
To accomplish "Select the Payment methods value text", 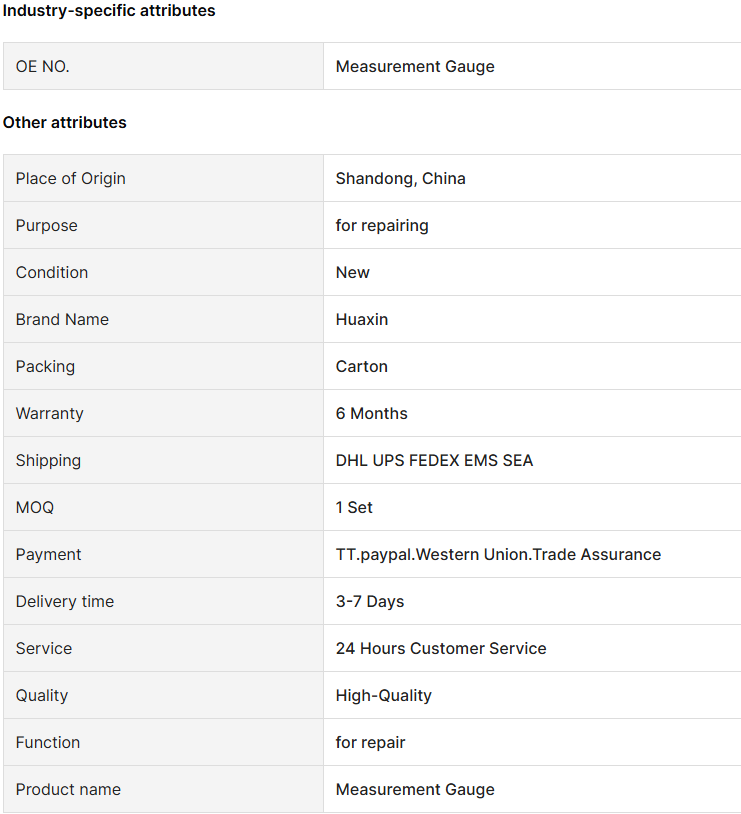I will (498, 554).
